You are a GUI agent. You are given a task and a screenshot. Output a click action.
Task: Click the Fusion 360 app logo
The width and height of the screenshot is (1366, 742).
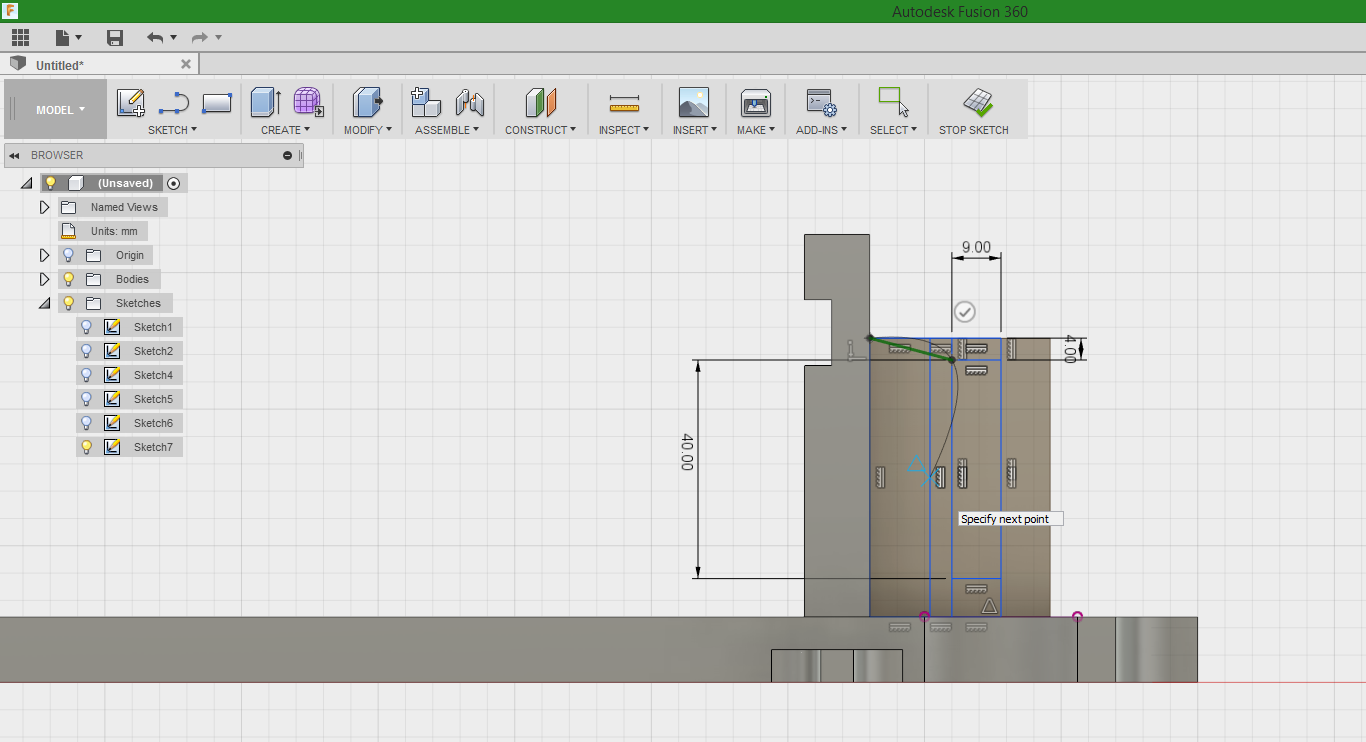point(9,10)
